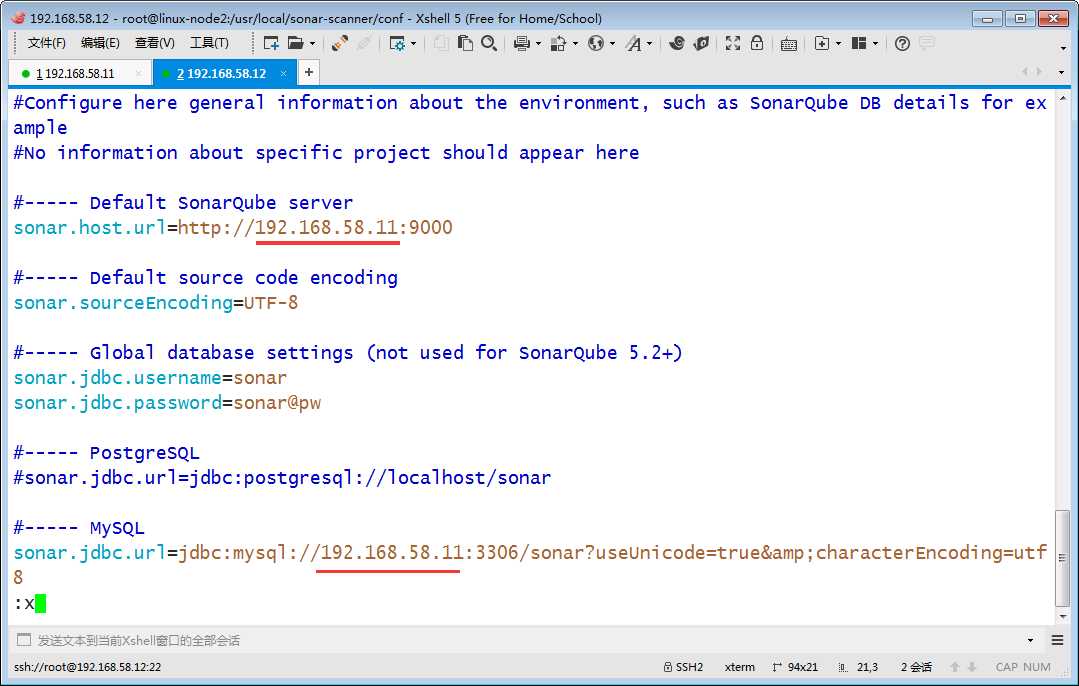Toggle full screen mode icon
1079x686 pixels.
point(733,43)
